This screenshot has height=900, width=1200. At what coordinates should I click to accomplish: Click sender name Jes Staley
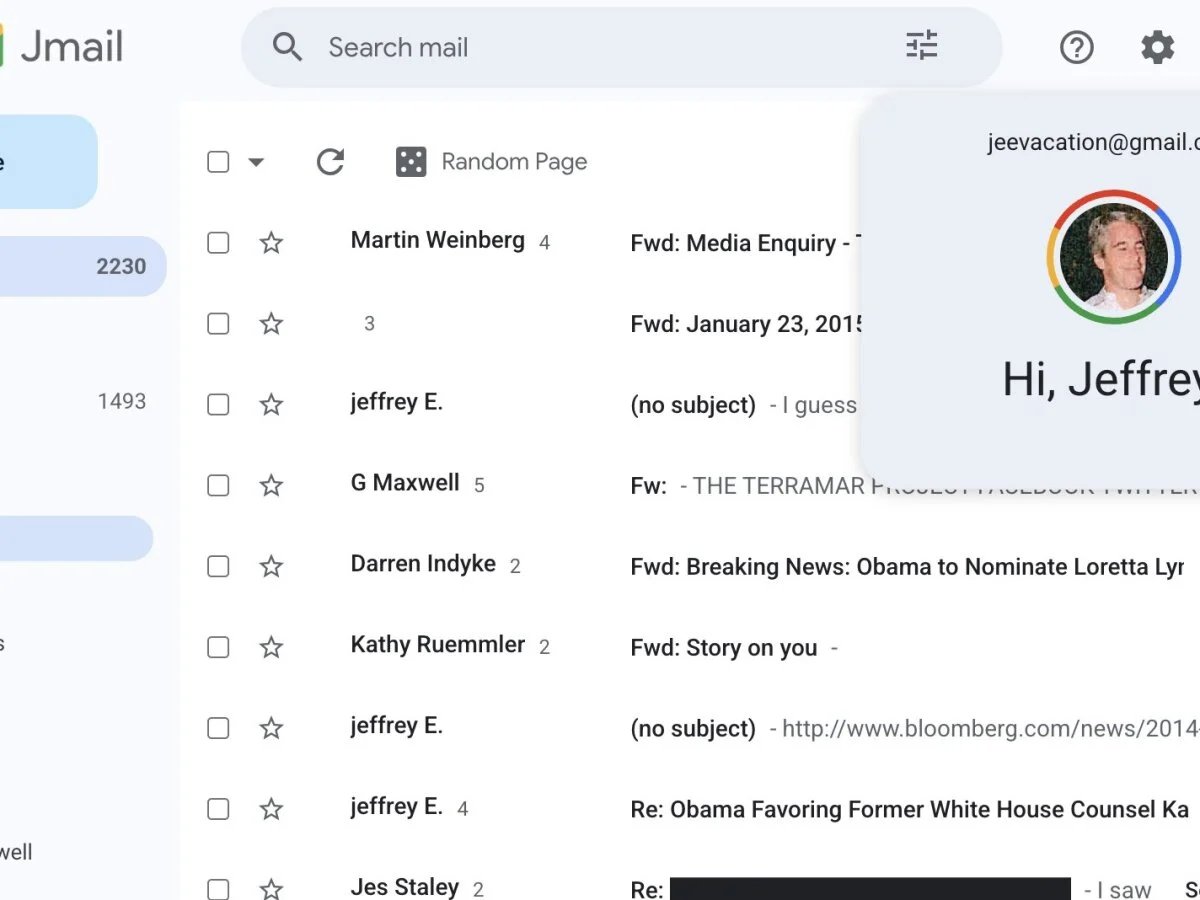click(x=405, y=887)
